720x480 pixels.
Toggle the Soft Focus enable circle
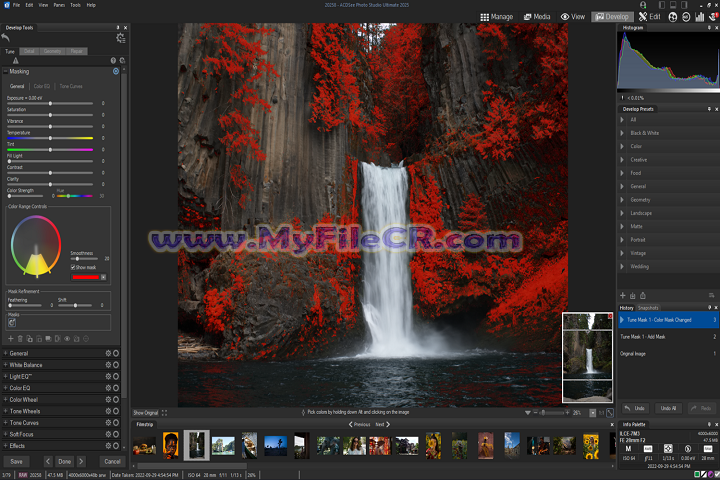[116, 434]
